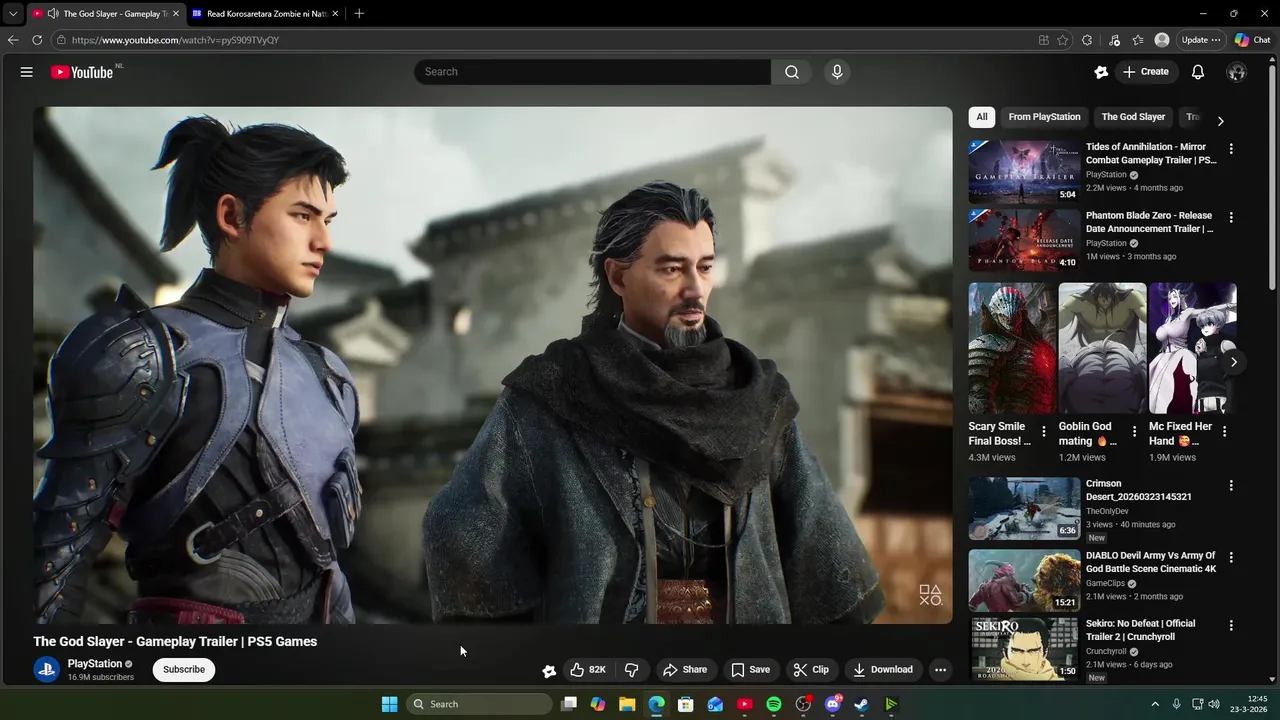The image size is (1280, 720).
Task: Show hidden system tray icons chevron
Action: [x=1155, y=704]
